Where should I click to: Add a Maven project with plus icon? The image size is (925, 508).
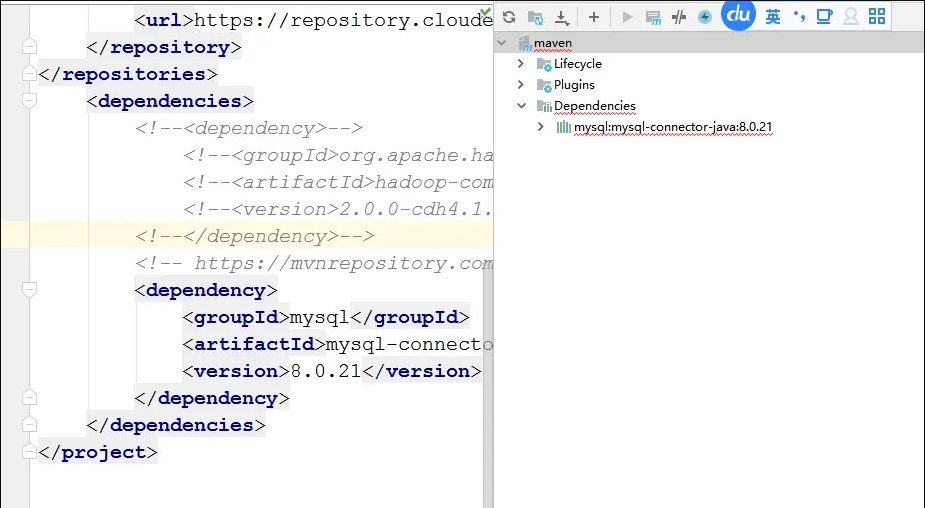594,17
